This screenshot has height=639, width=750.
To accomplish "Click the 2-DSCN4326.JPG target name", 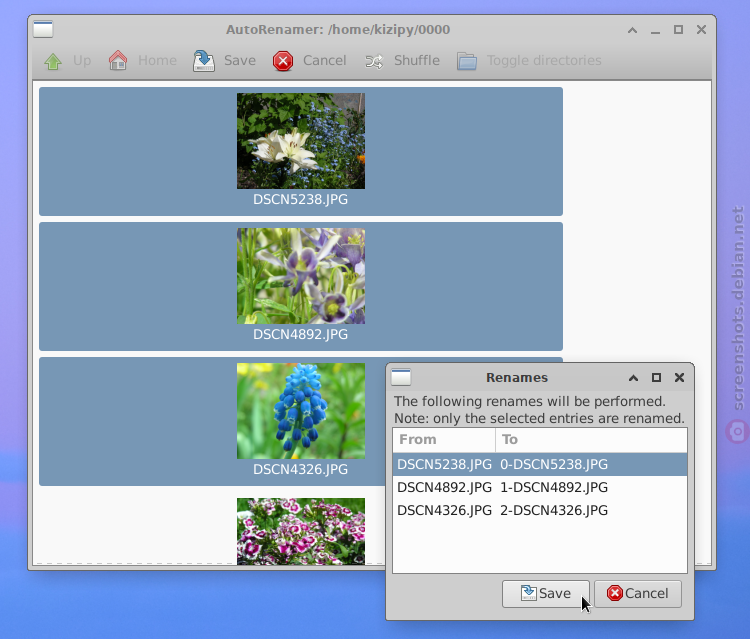I will coord(554,510).
